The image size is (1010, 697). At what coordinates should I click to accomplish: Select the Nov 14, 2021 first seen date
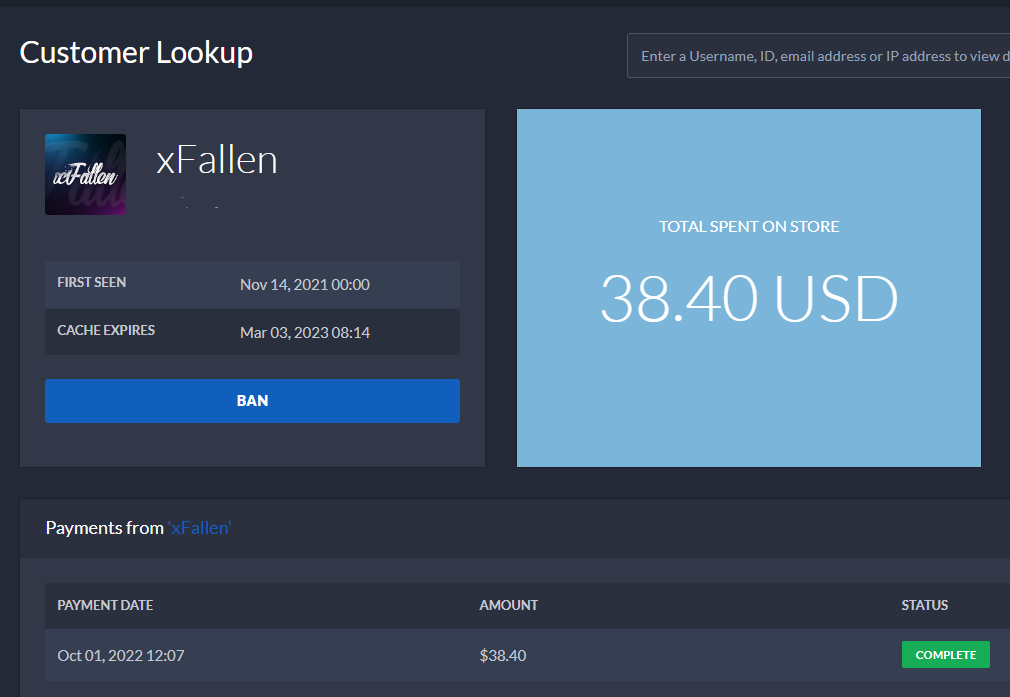(305, 283)
